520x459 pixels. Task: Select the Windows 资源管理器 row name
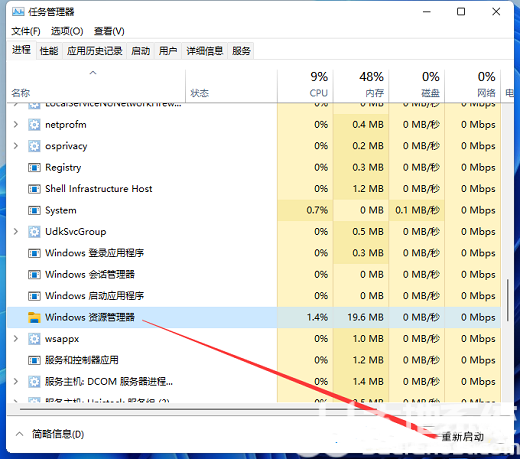(90, 317)
